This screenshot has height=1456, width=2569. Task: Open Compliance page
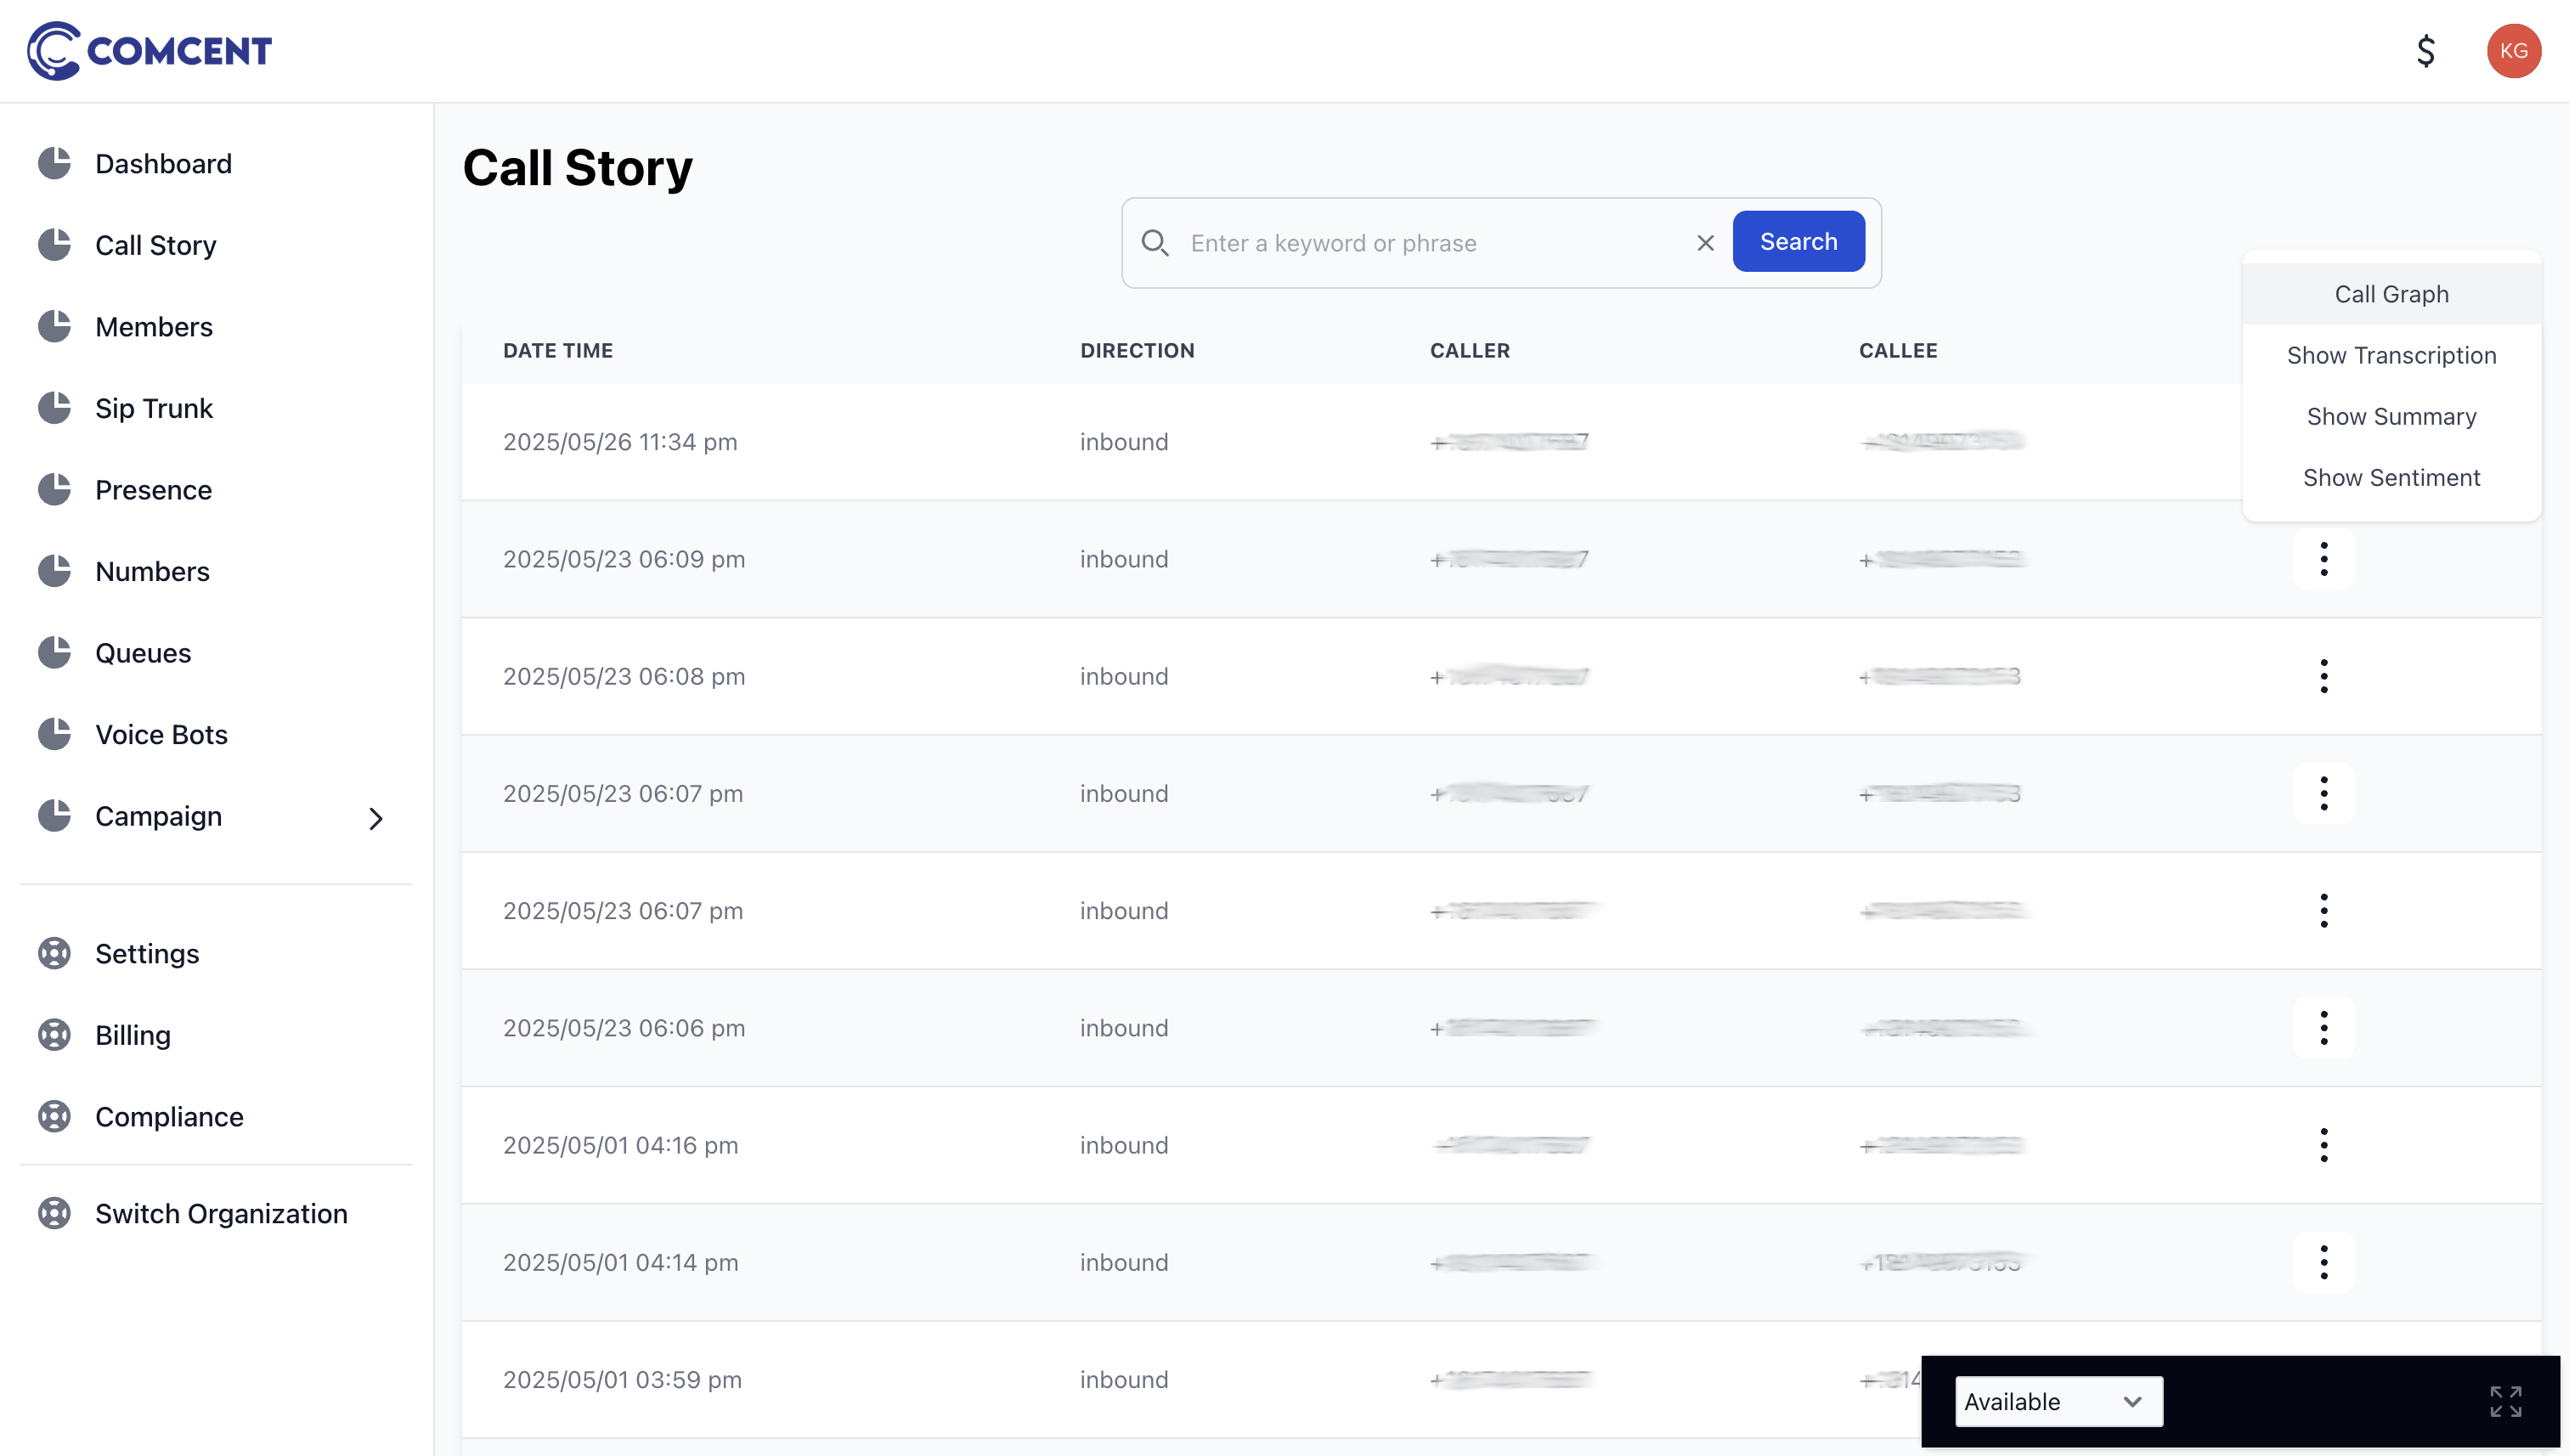pos(169,1116)
